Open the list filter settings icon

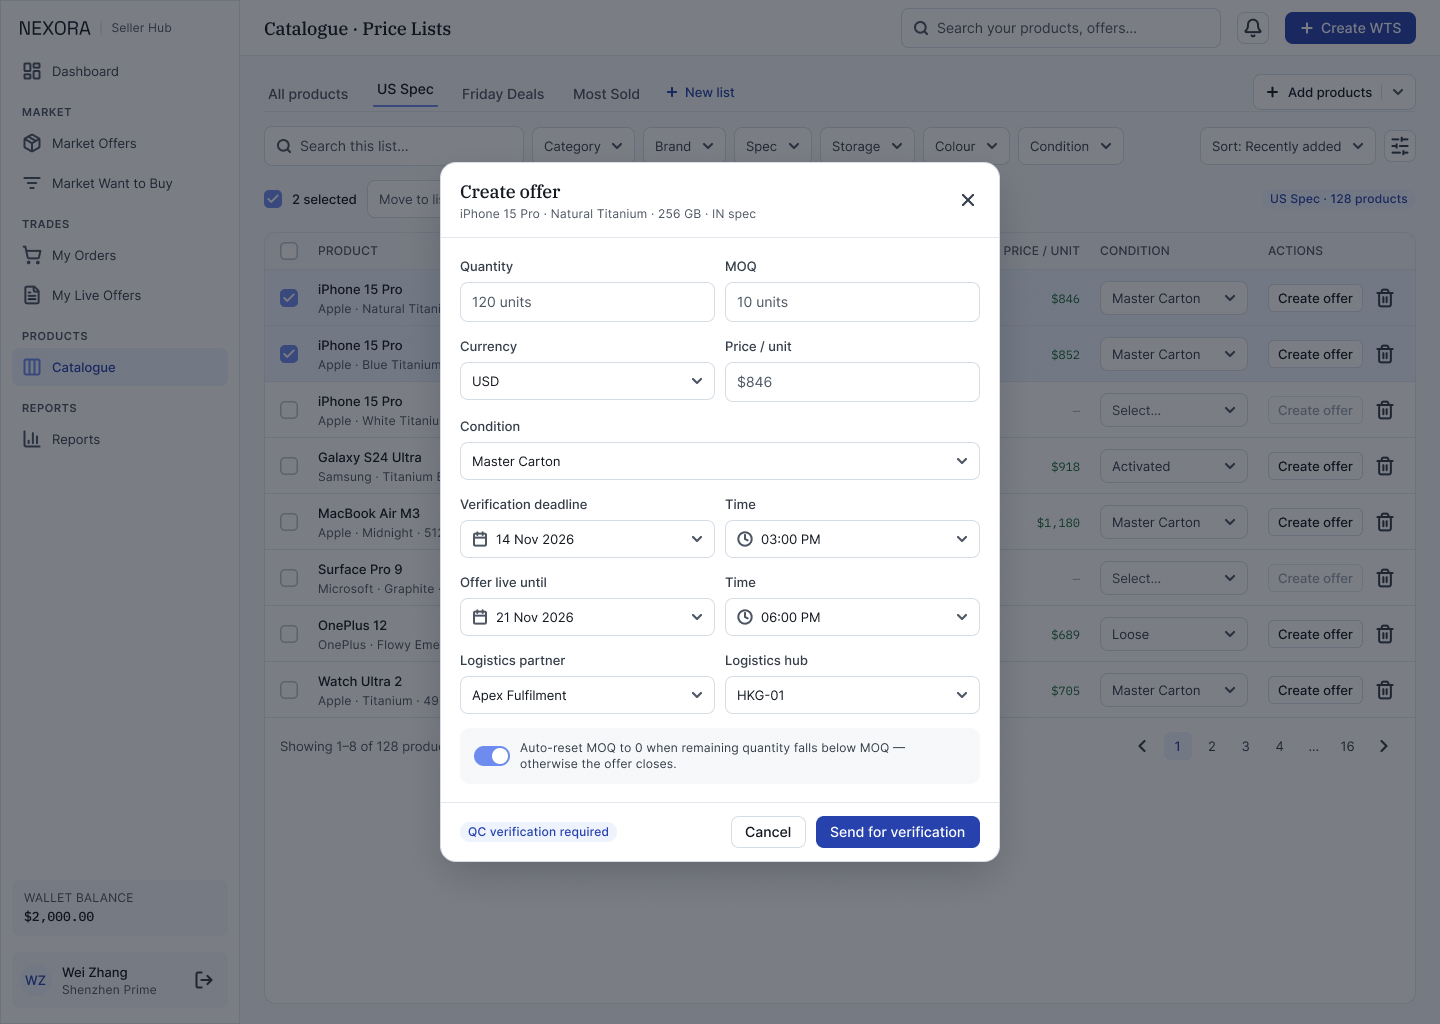[x=1400, y=146]
